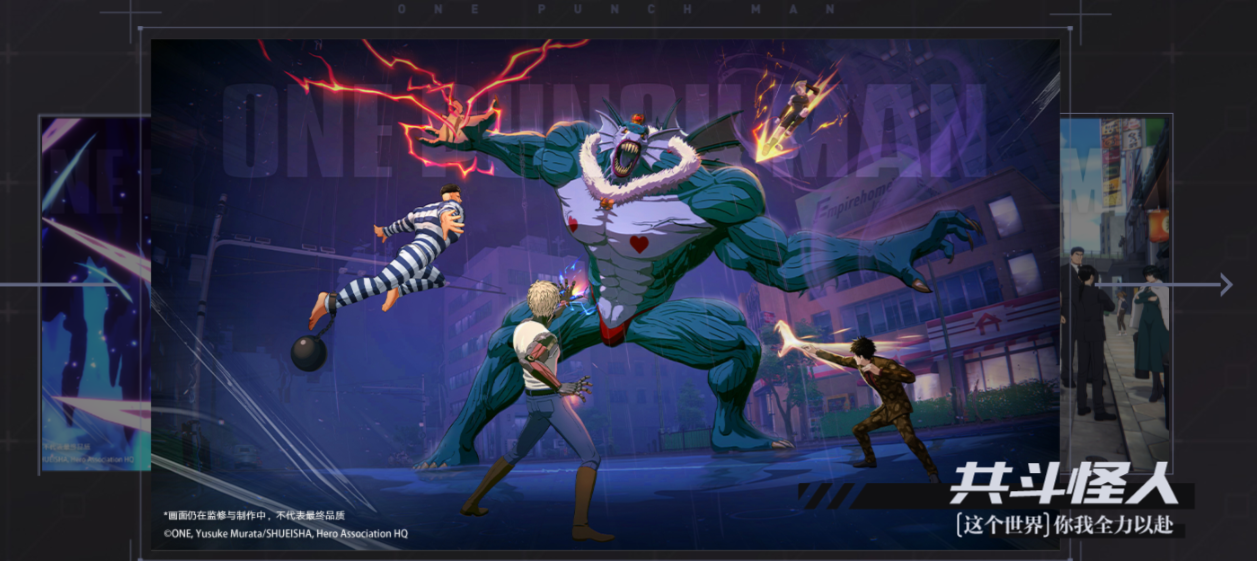Click the crosshair marker at the top right
Screen dimensions: 1257x561
point(1080,13)
